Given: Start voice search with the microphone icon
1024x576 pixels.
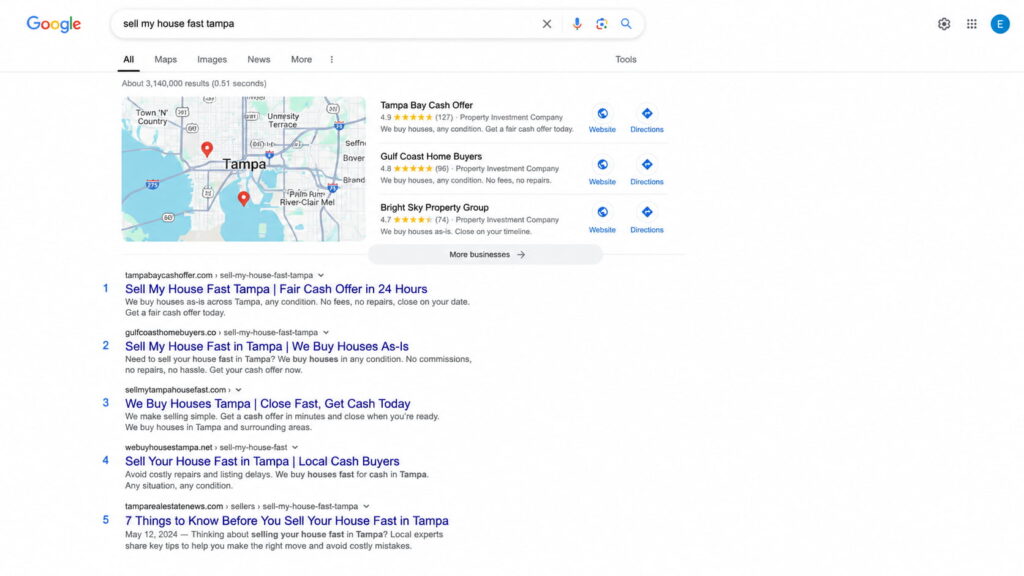Looking at the screenshot, I should coord(577,24).
